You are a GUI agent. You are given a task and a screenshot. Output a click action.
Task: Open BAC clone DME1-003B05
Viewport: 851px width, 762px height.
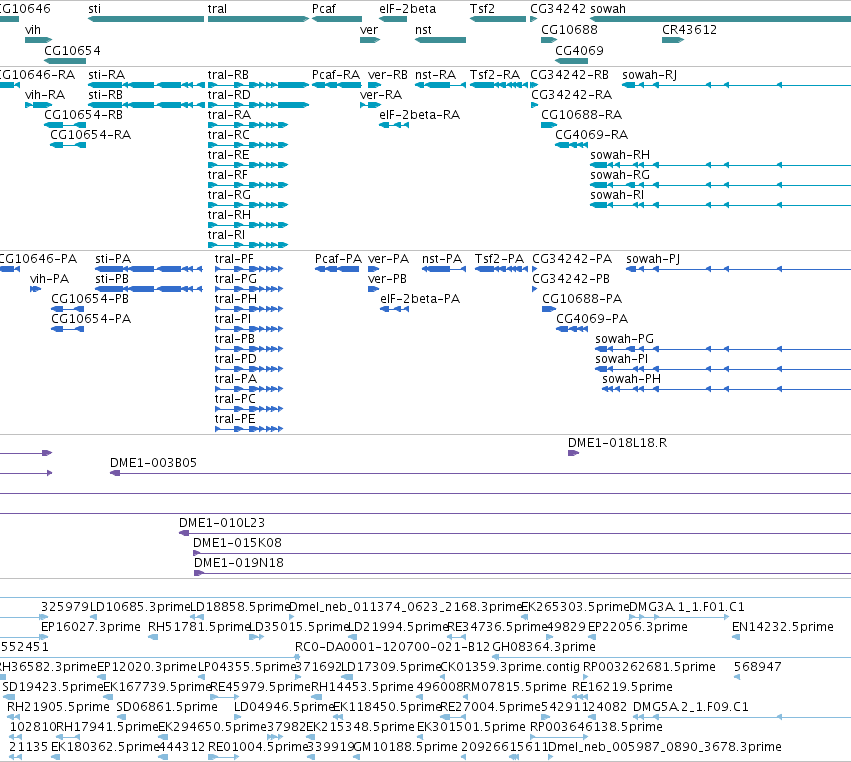click(x=480, y=473)
